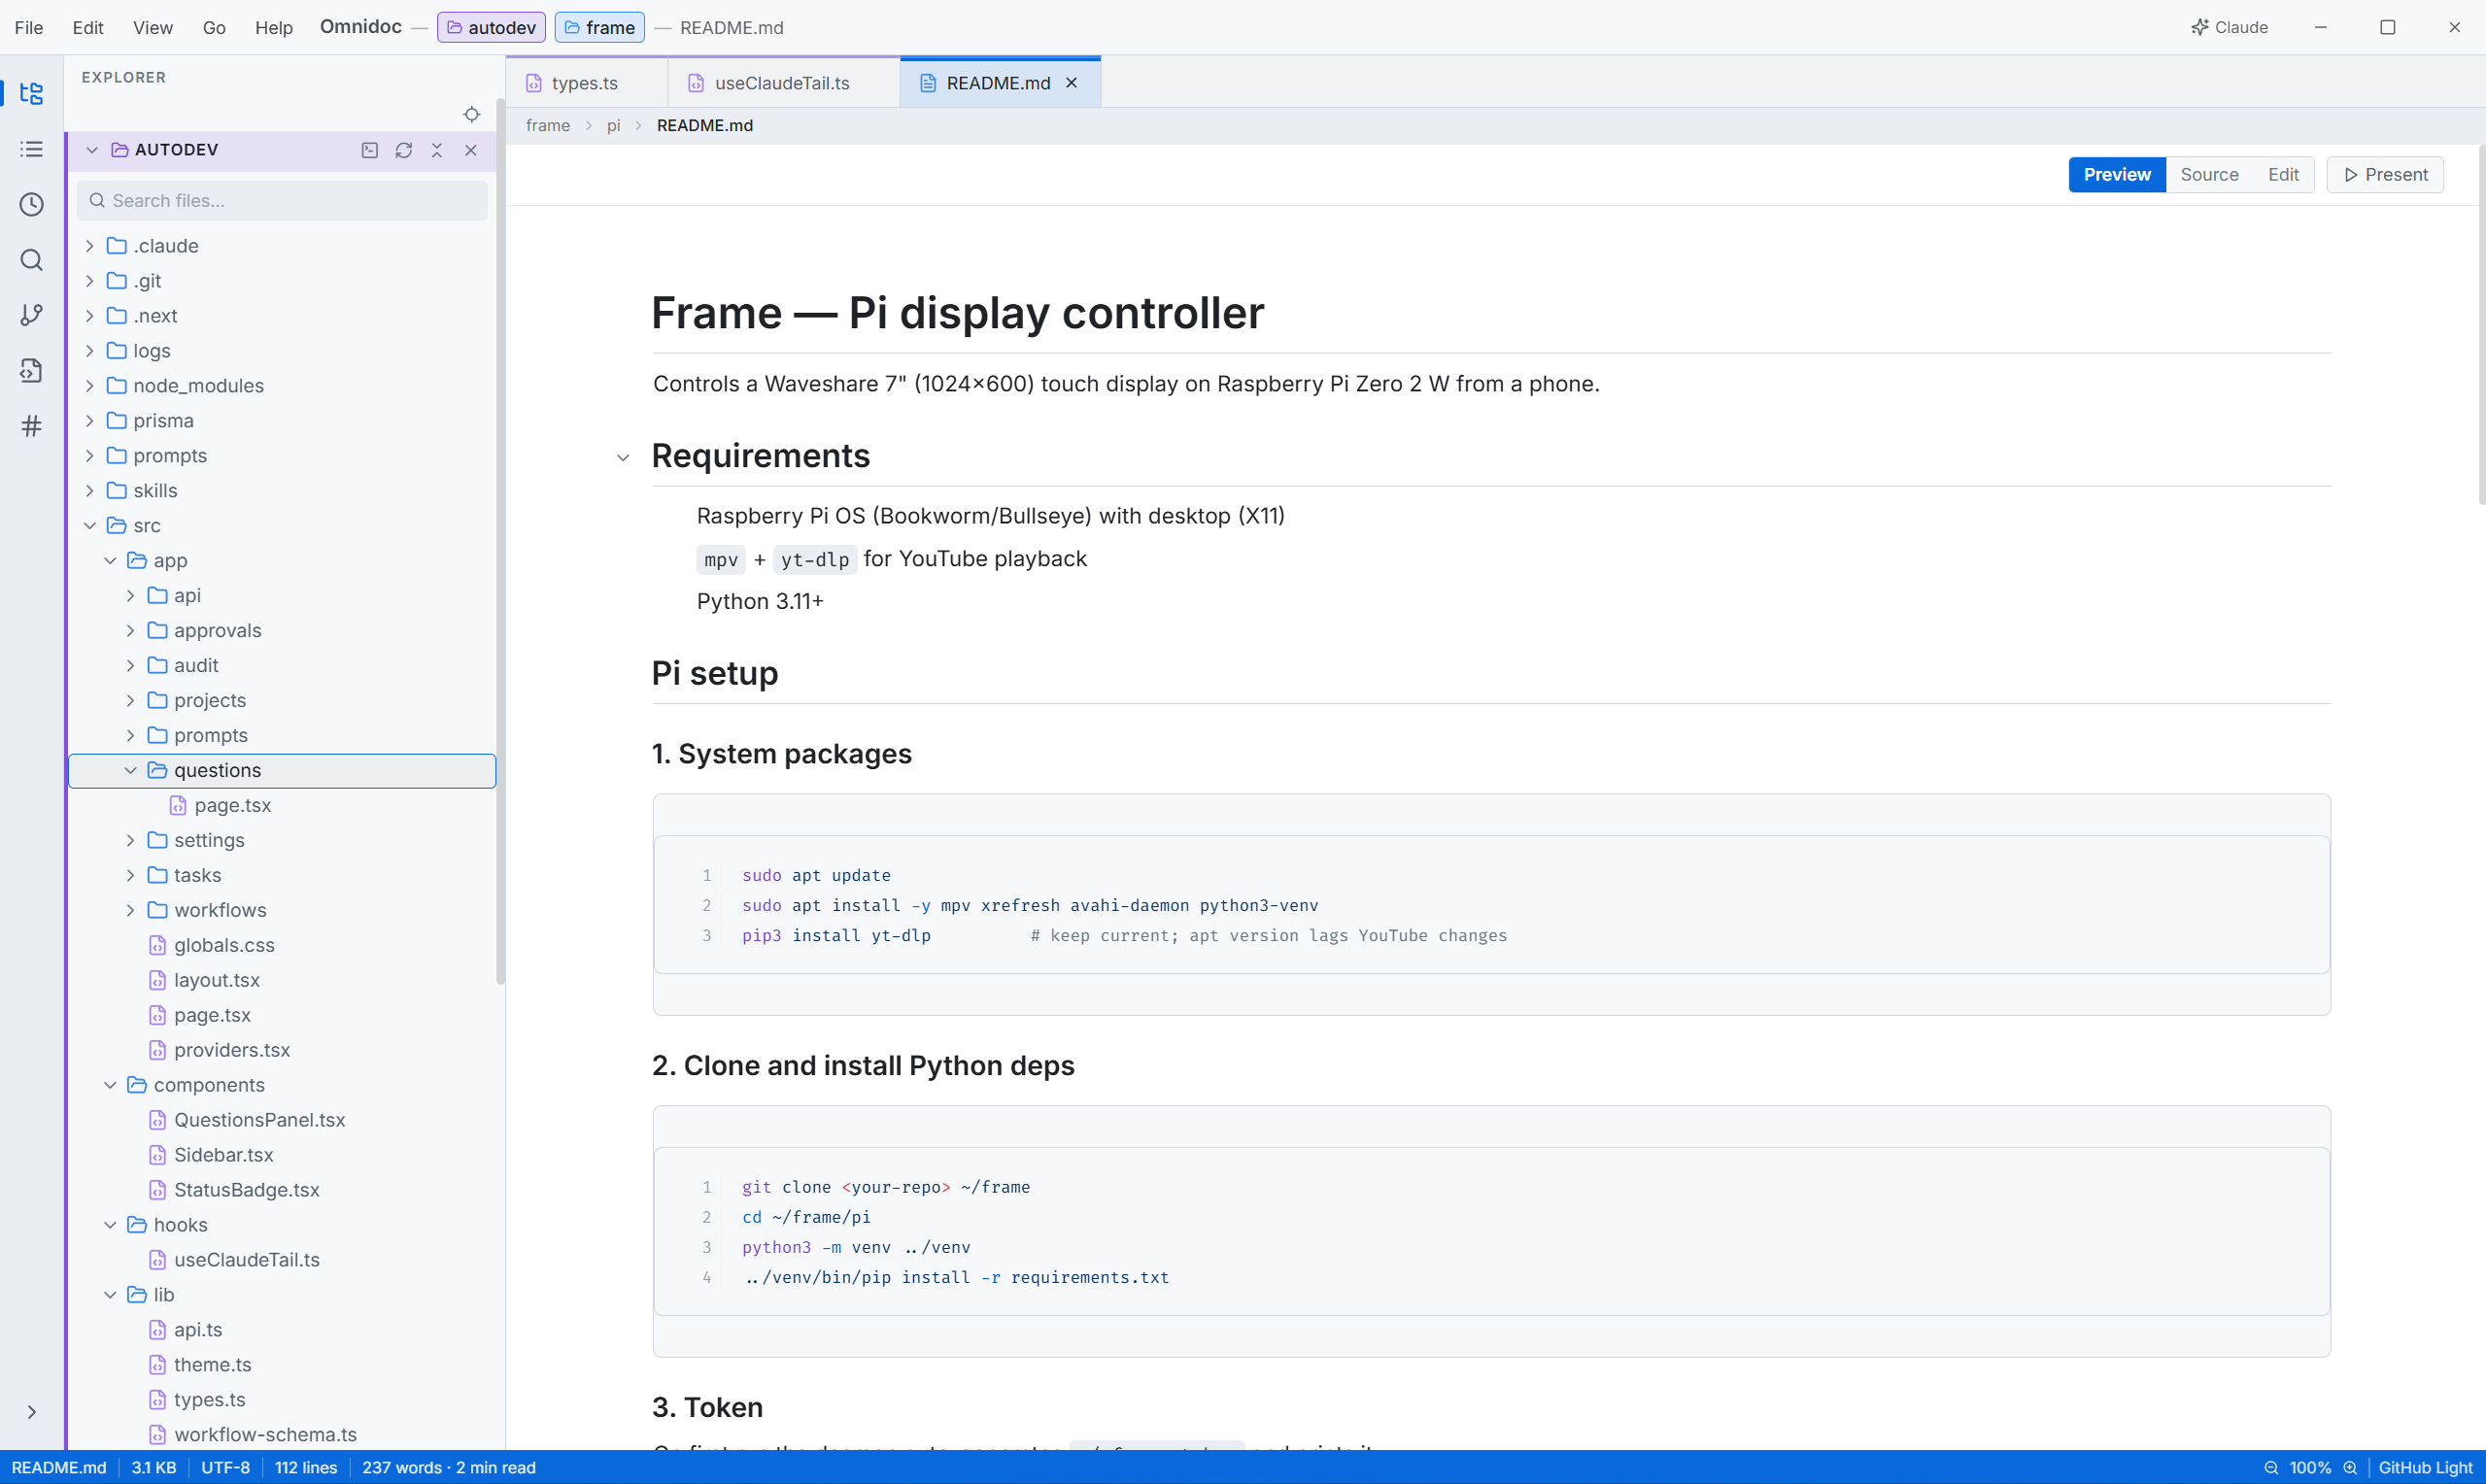
Task: Open terminal in AUTODEV folder icon
Action: click(370, 150)
